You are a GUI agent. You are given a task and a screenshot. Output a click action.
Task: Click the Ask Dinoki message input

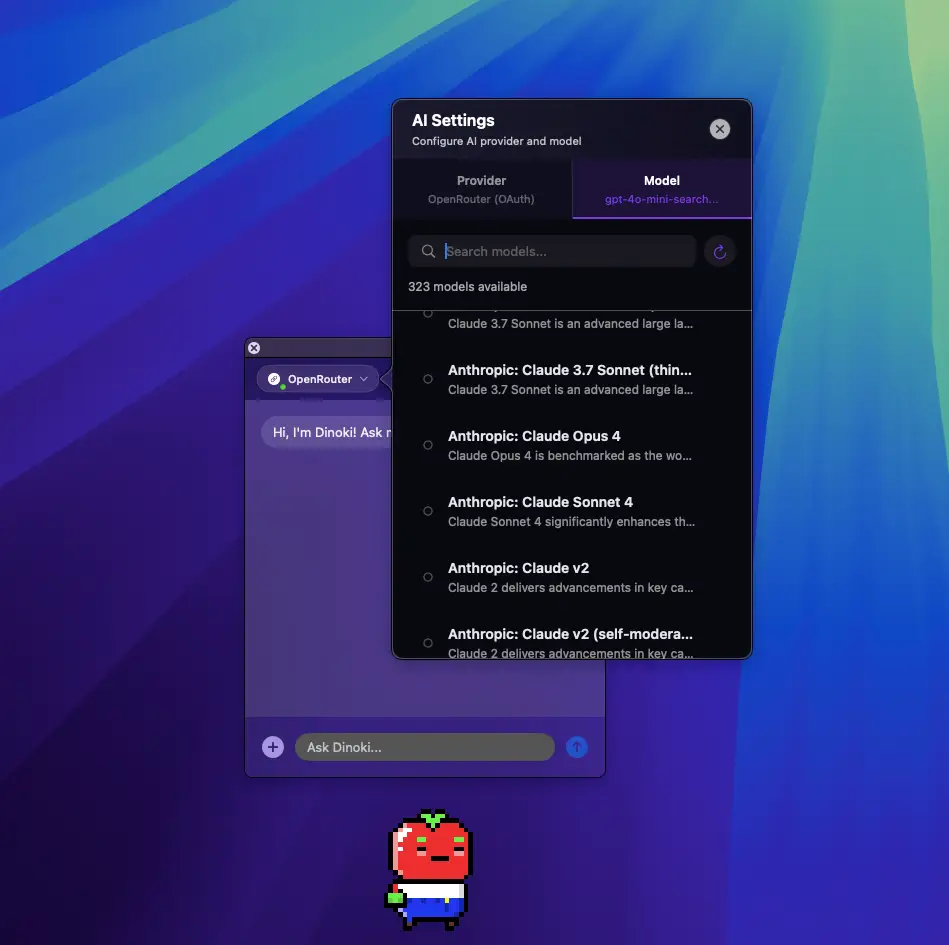(425, 747)
